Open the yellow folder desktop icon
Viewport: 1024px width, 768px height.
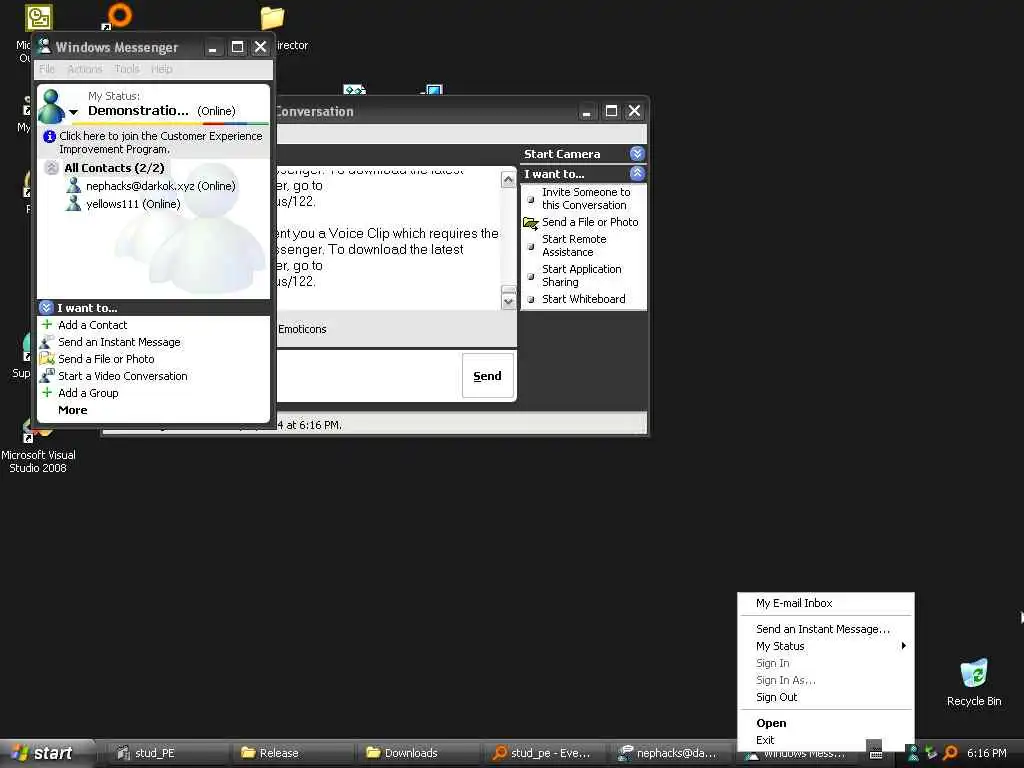[x=272, y=18]
